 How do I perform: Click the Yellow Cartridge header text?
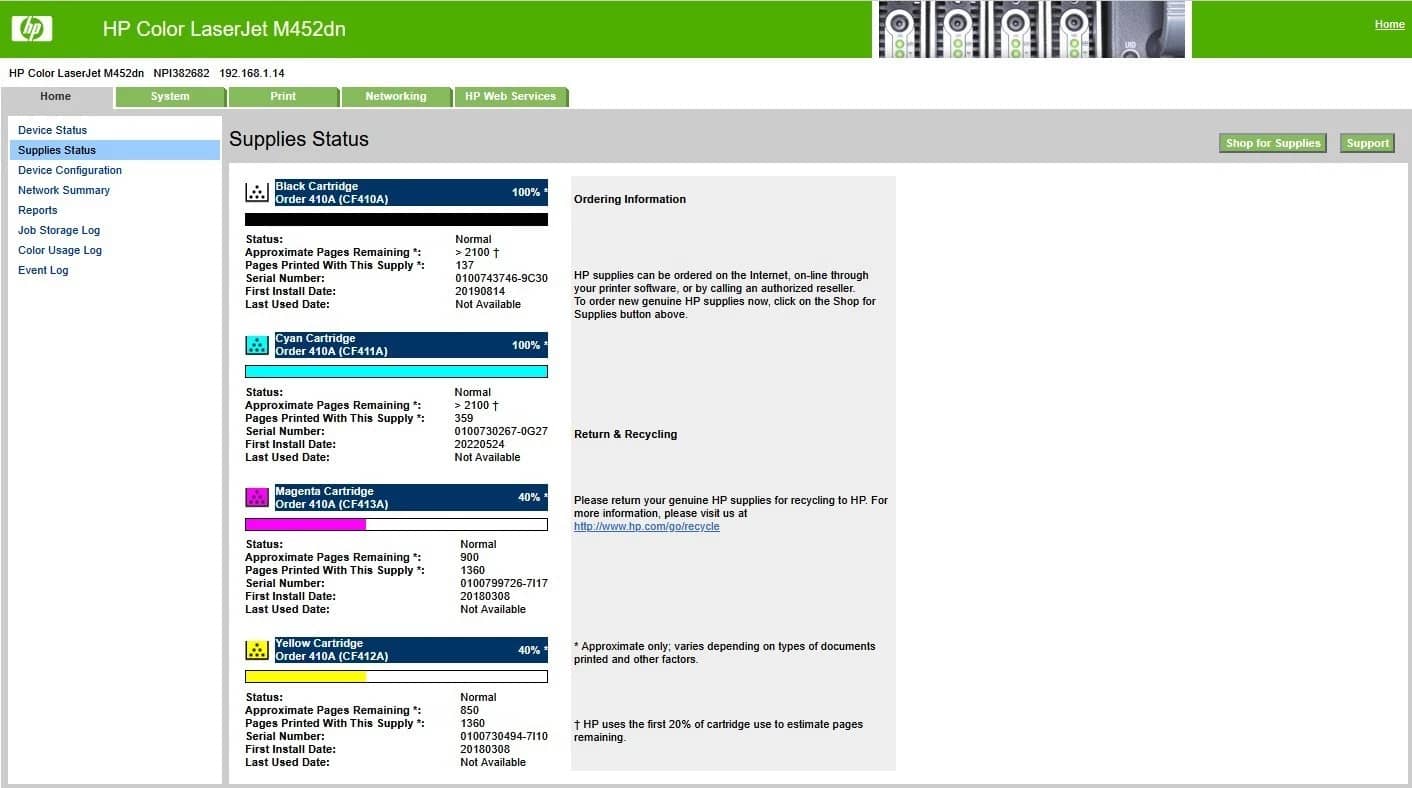[319, 643]
